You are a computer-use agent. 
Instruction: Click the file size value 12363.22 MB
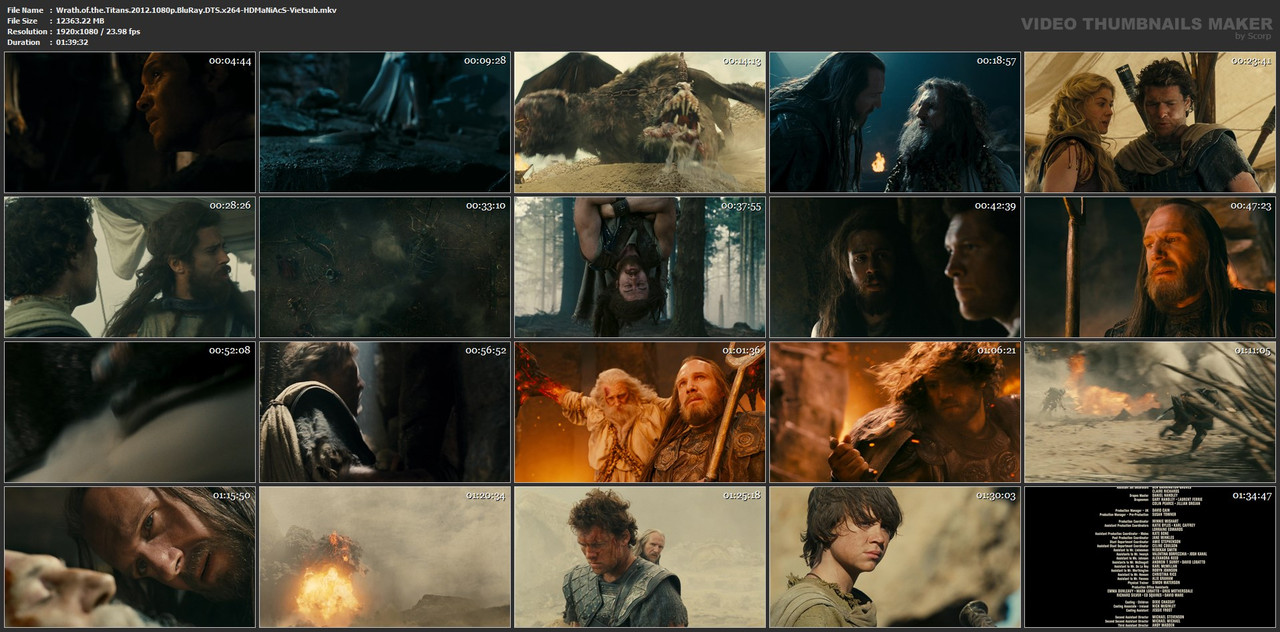coord(80,21)
